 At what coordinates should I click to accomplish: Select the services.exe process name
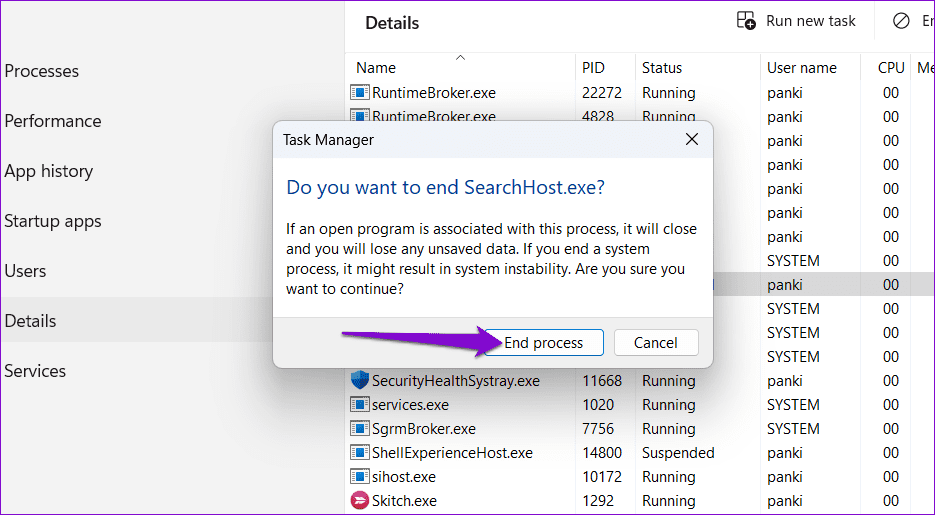410,405
